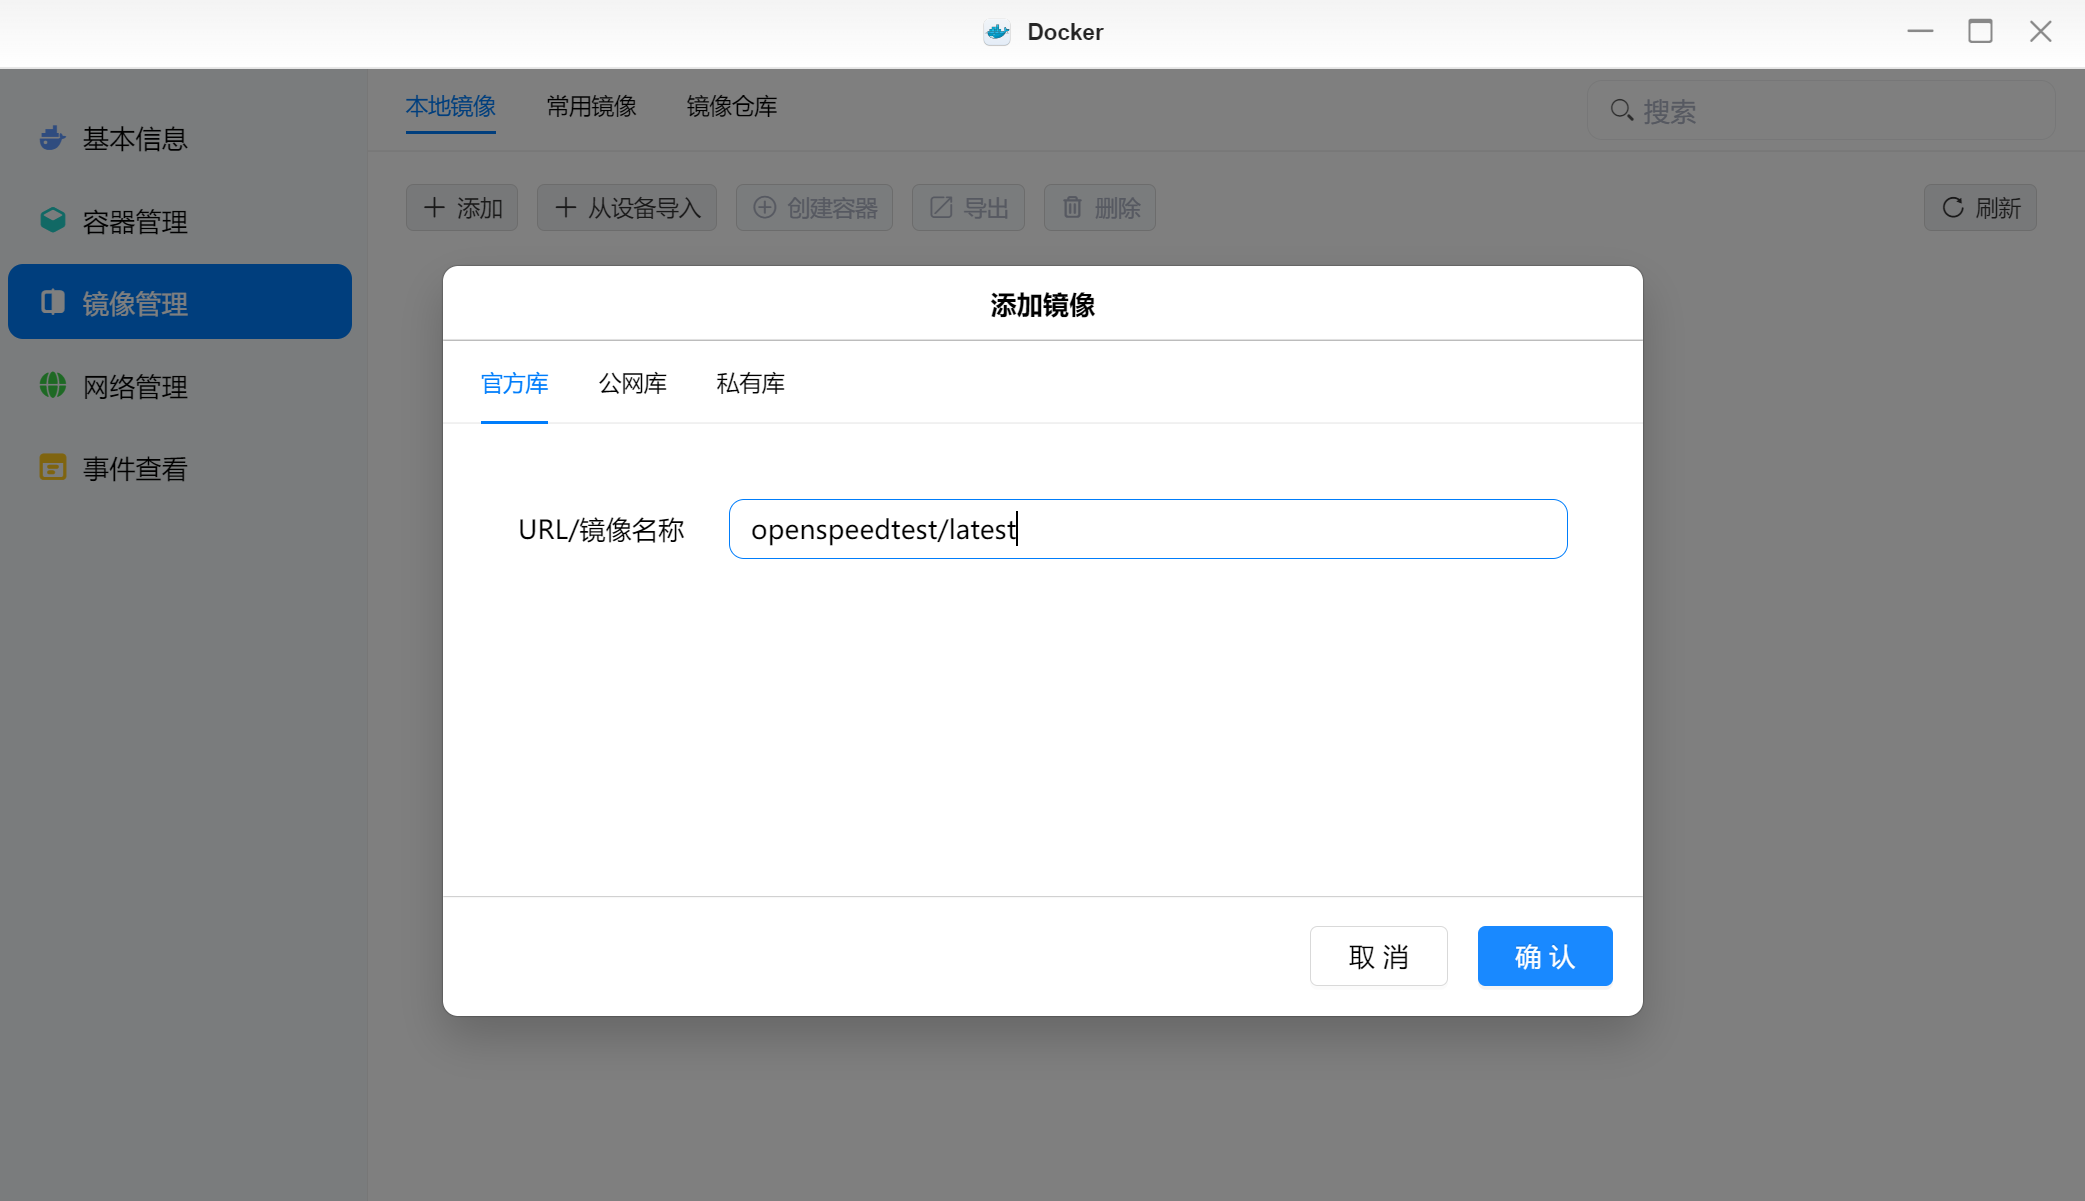Switch to the 私有库 tab
The width and height of the screenshot is (2085, 1201).
tap(750, 383)
